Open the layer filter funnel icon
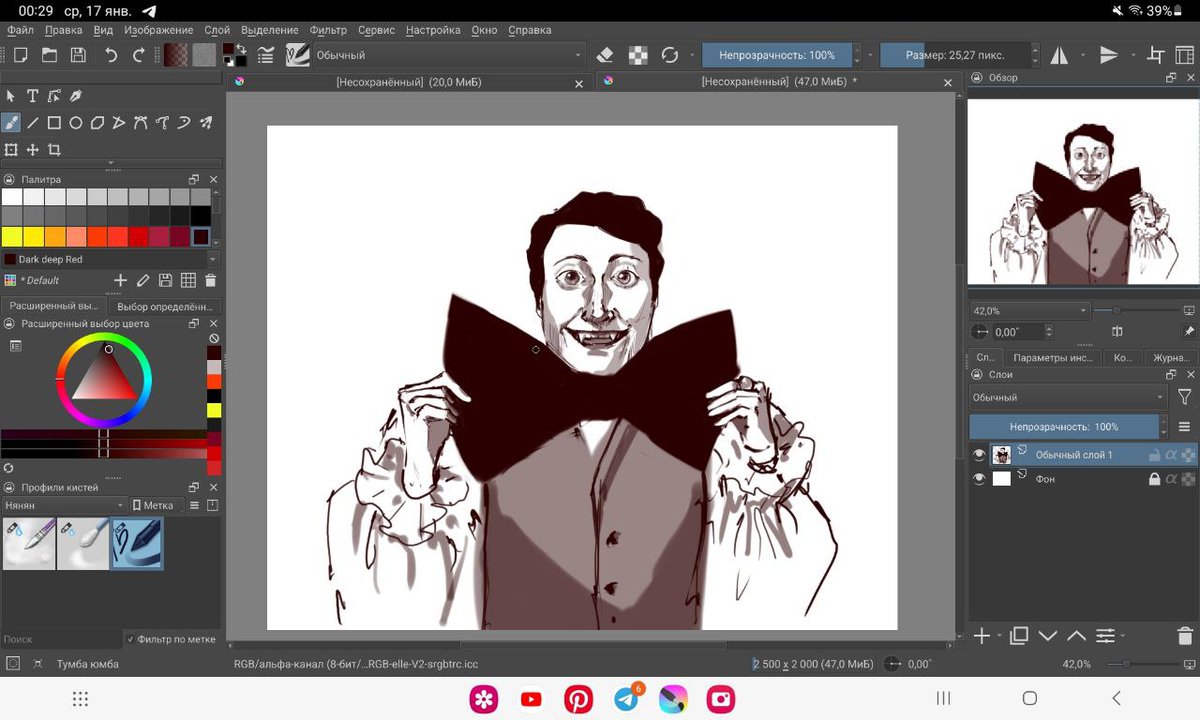The image size is (1200, 720). click(1185, 397)
